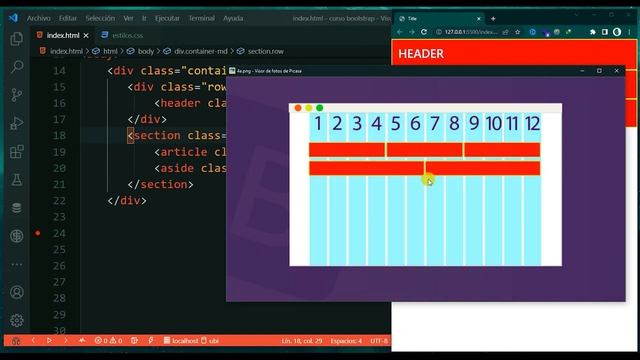Open a new tab in Chrome
Viewport: 640px width, 360px height.
pyautogui.click(x=493, y=18)
